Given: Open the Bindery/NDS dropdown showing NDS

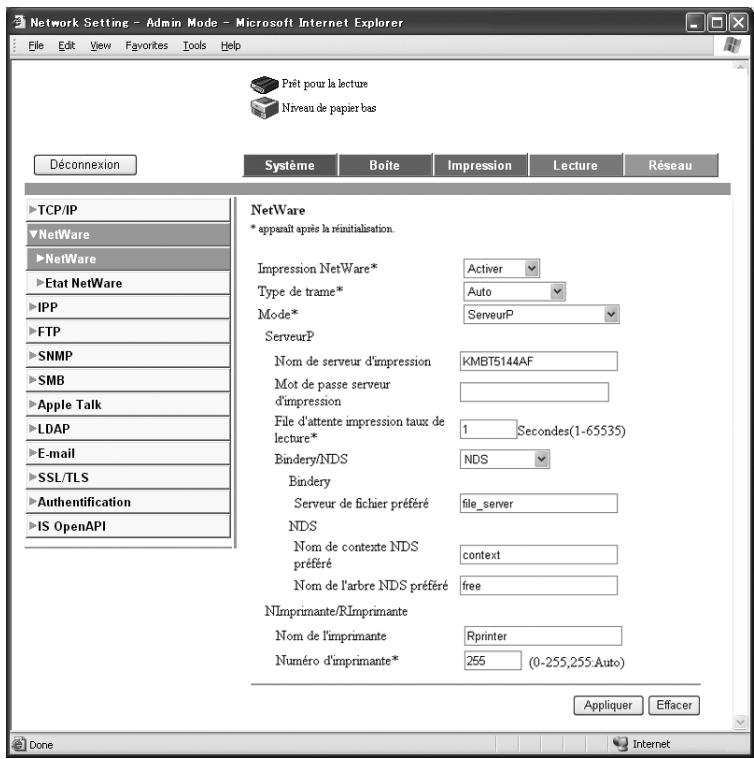Looking at the screenshot, I should click(505, 459).
